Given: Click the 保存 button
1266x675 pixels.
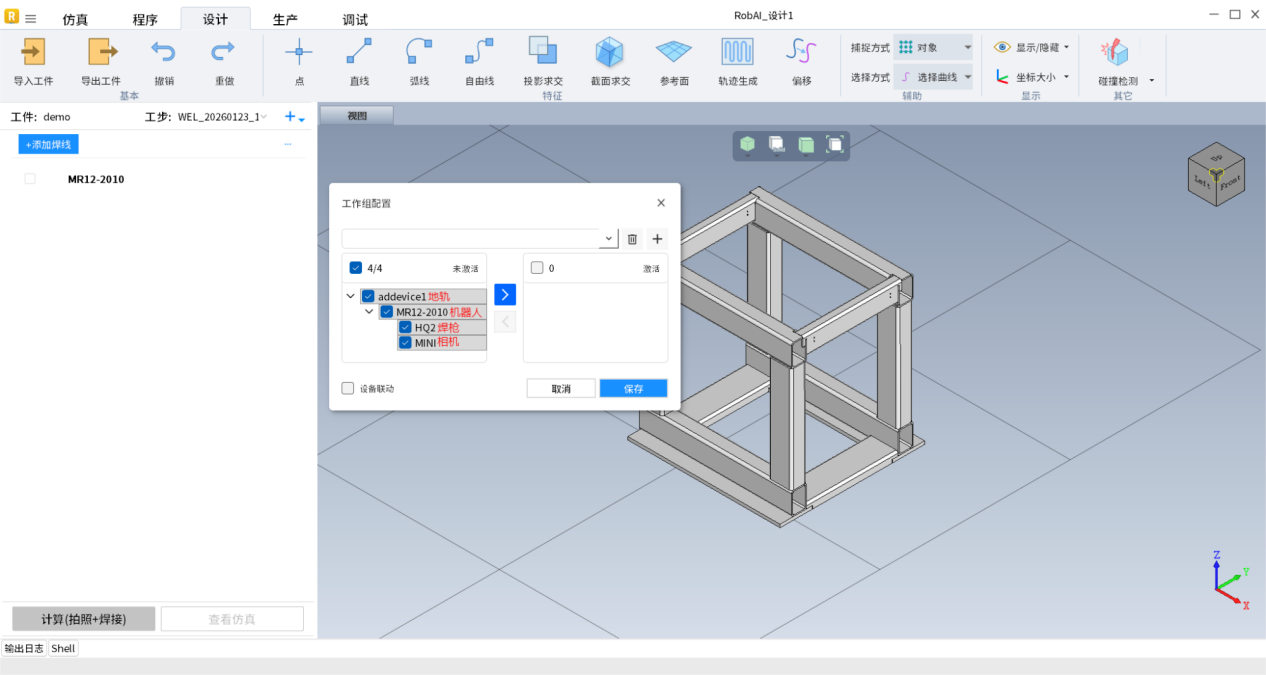Looking at the screenshot, I should point(633,389).
